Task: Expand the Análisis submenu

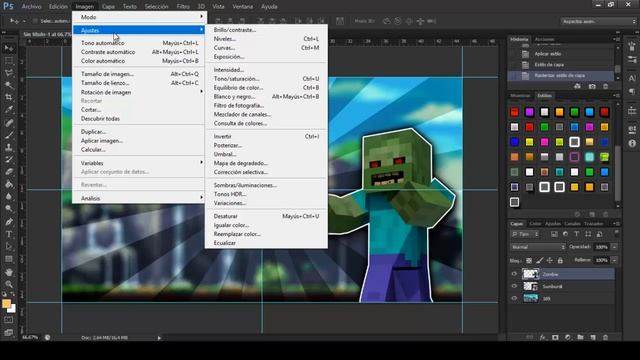Action: (x=139, y=198)
